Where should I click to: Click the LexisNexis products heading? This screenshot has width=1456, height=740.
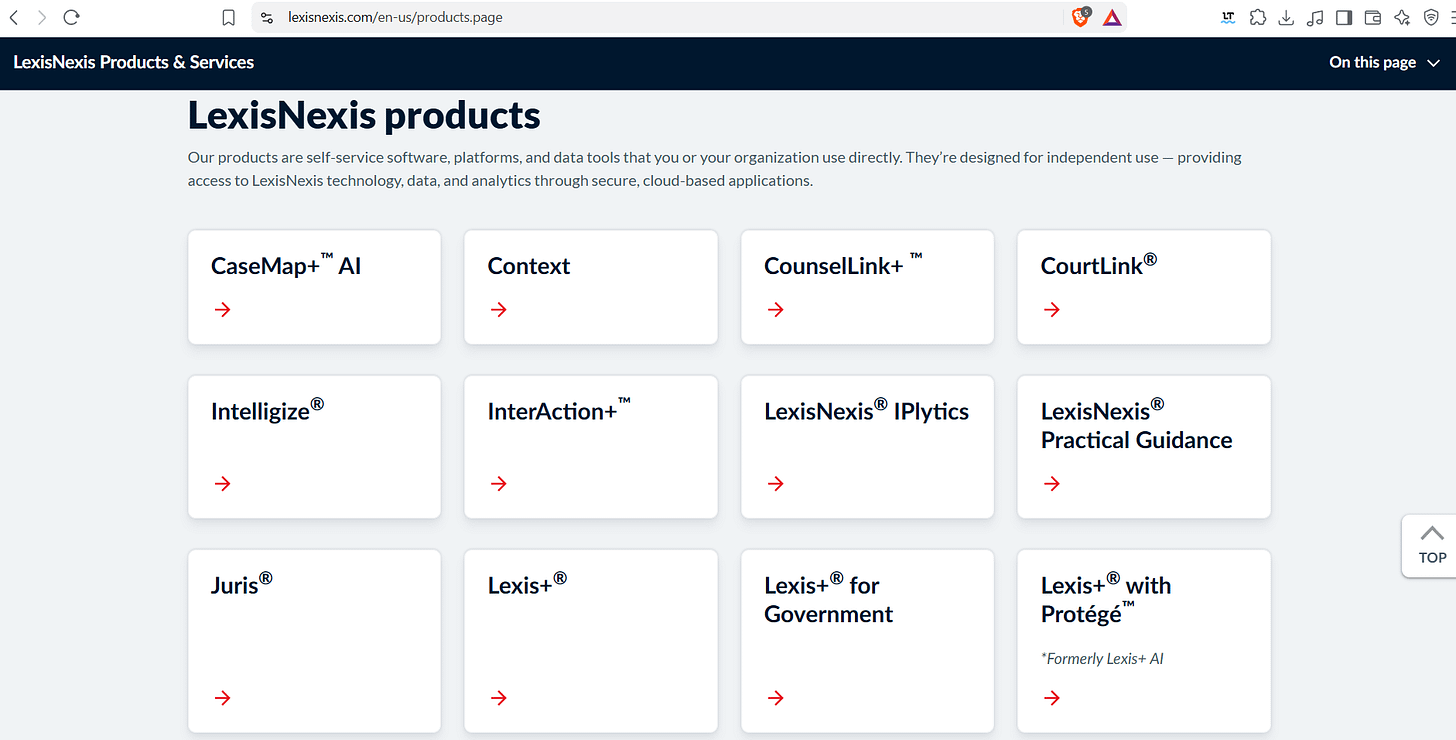pyautogui.click(x=364, y=116)
